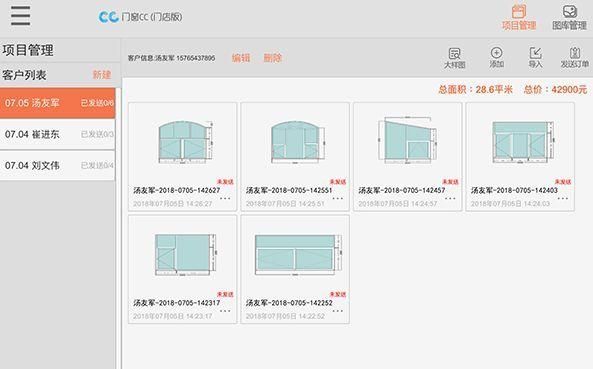Open thumbnail of 汤友军-2018-0705-142252

coord(298,254)
